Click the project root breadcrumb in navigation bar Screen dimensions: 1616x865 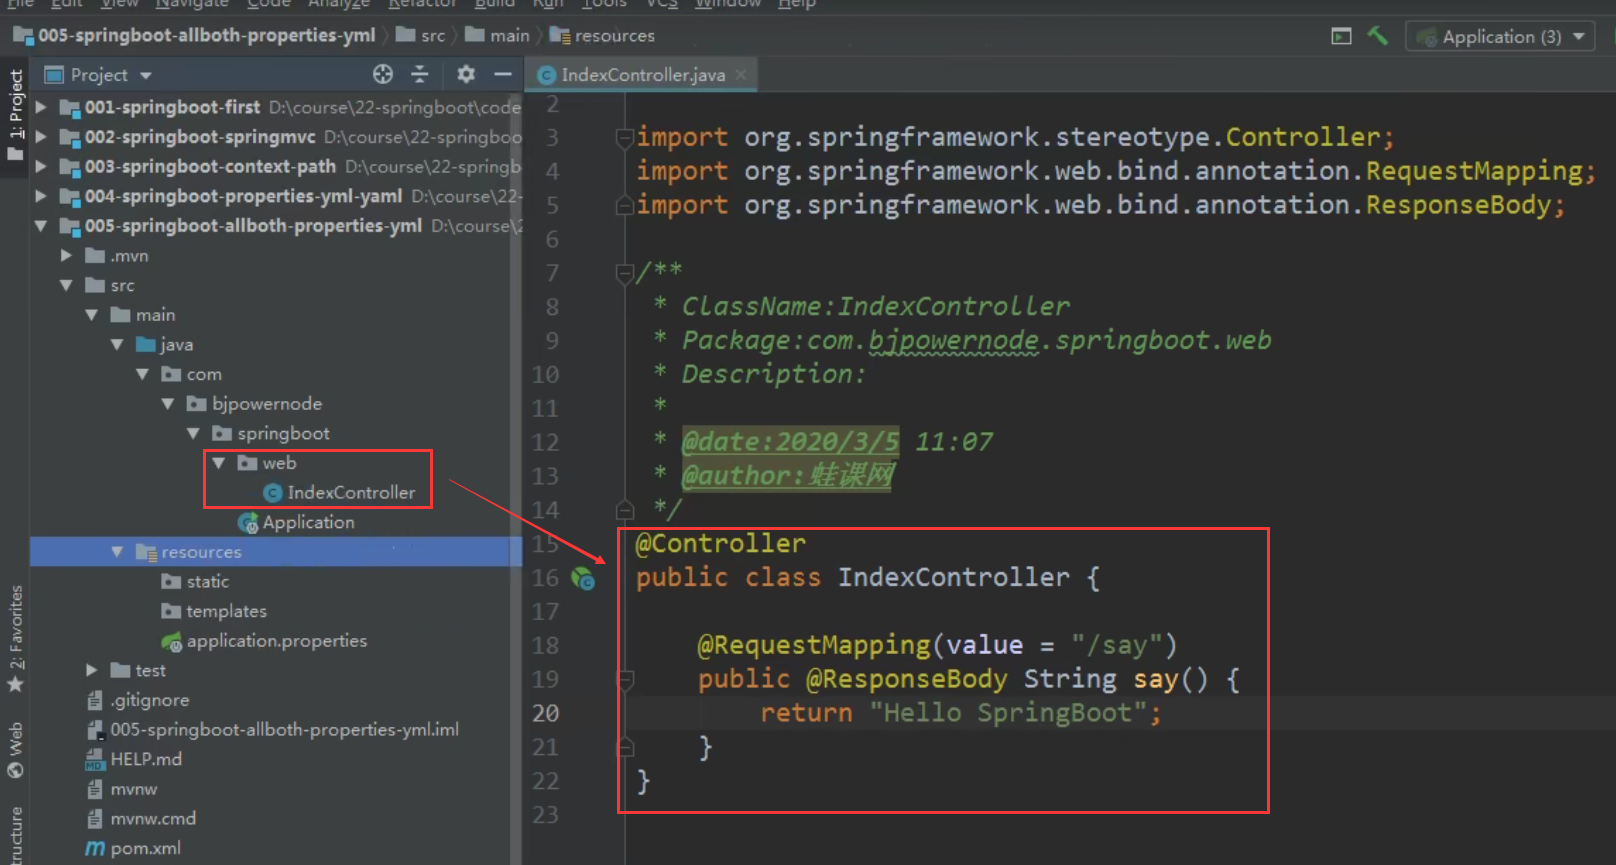pos(194,36)
